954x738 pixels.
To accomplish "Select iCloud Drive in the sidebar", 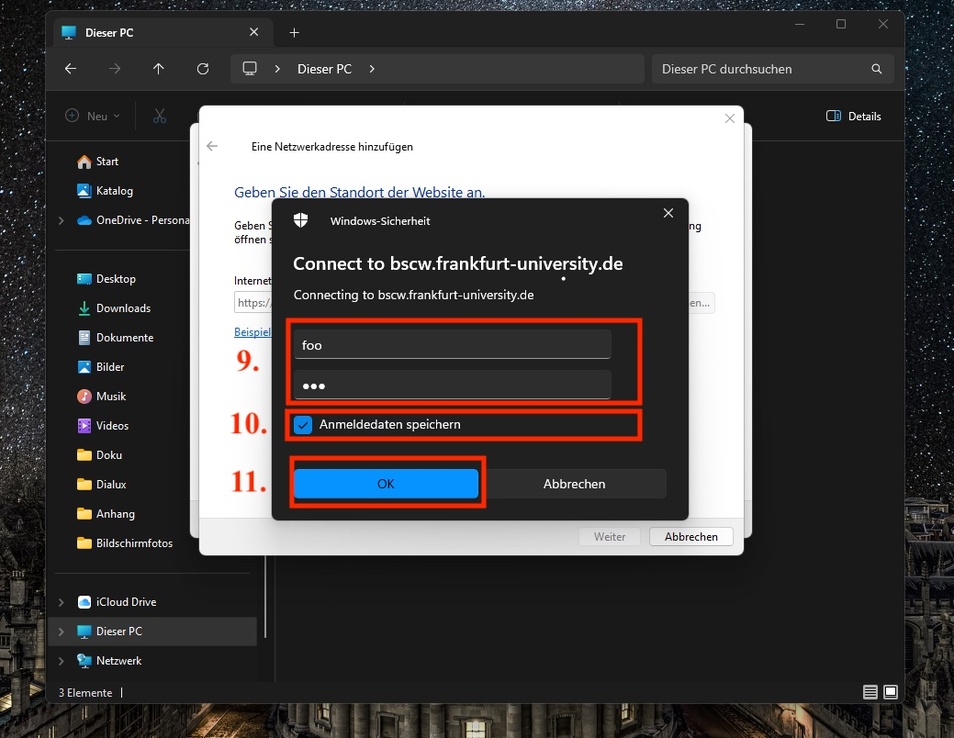I will (117, 602).
